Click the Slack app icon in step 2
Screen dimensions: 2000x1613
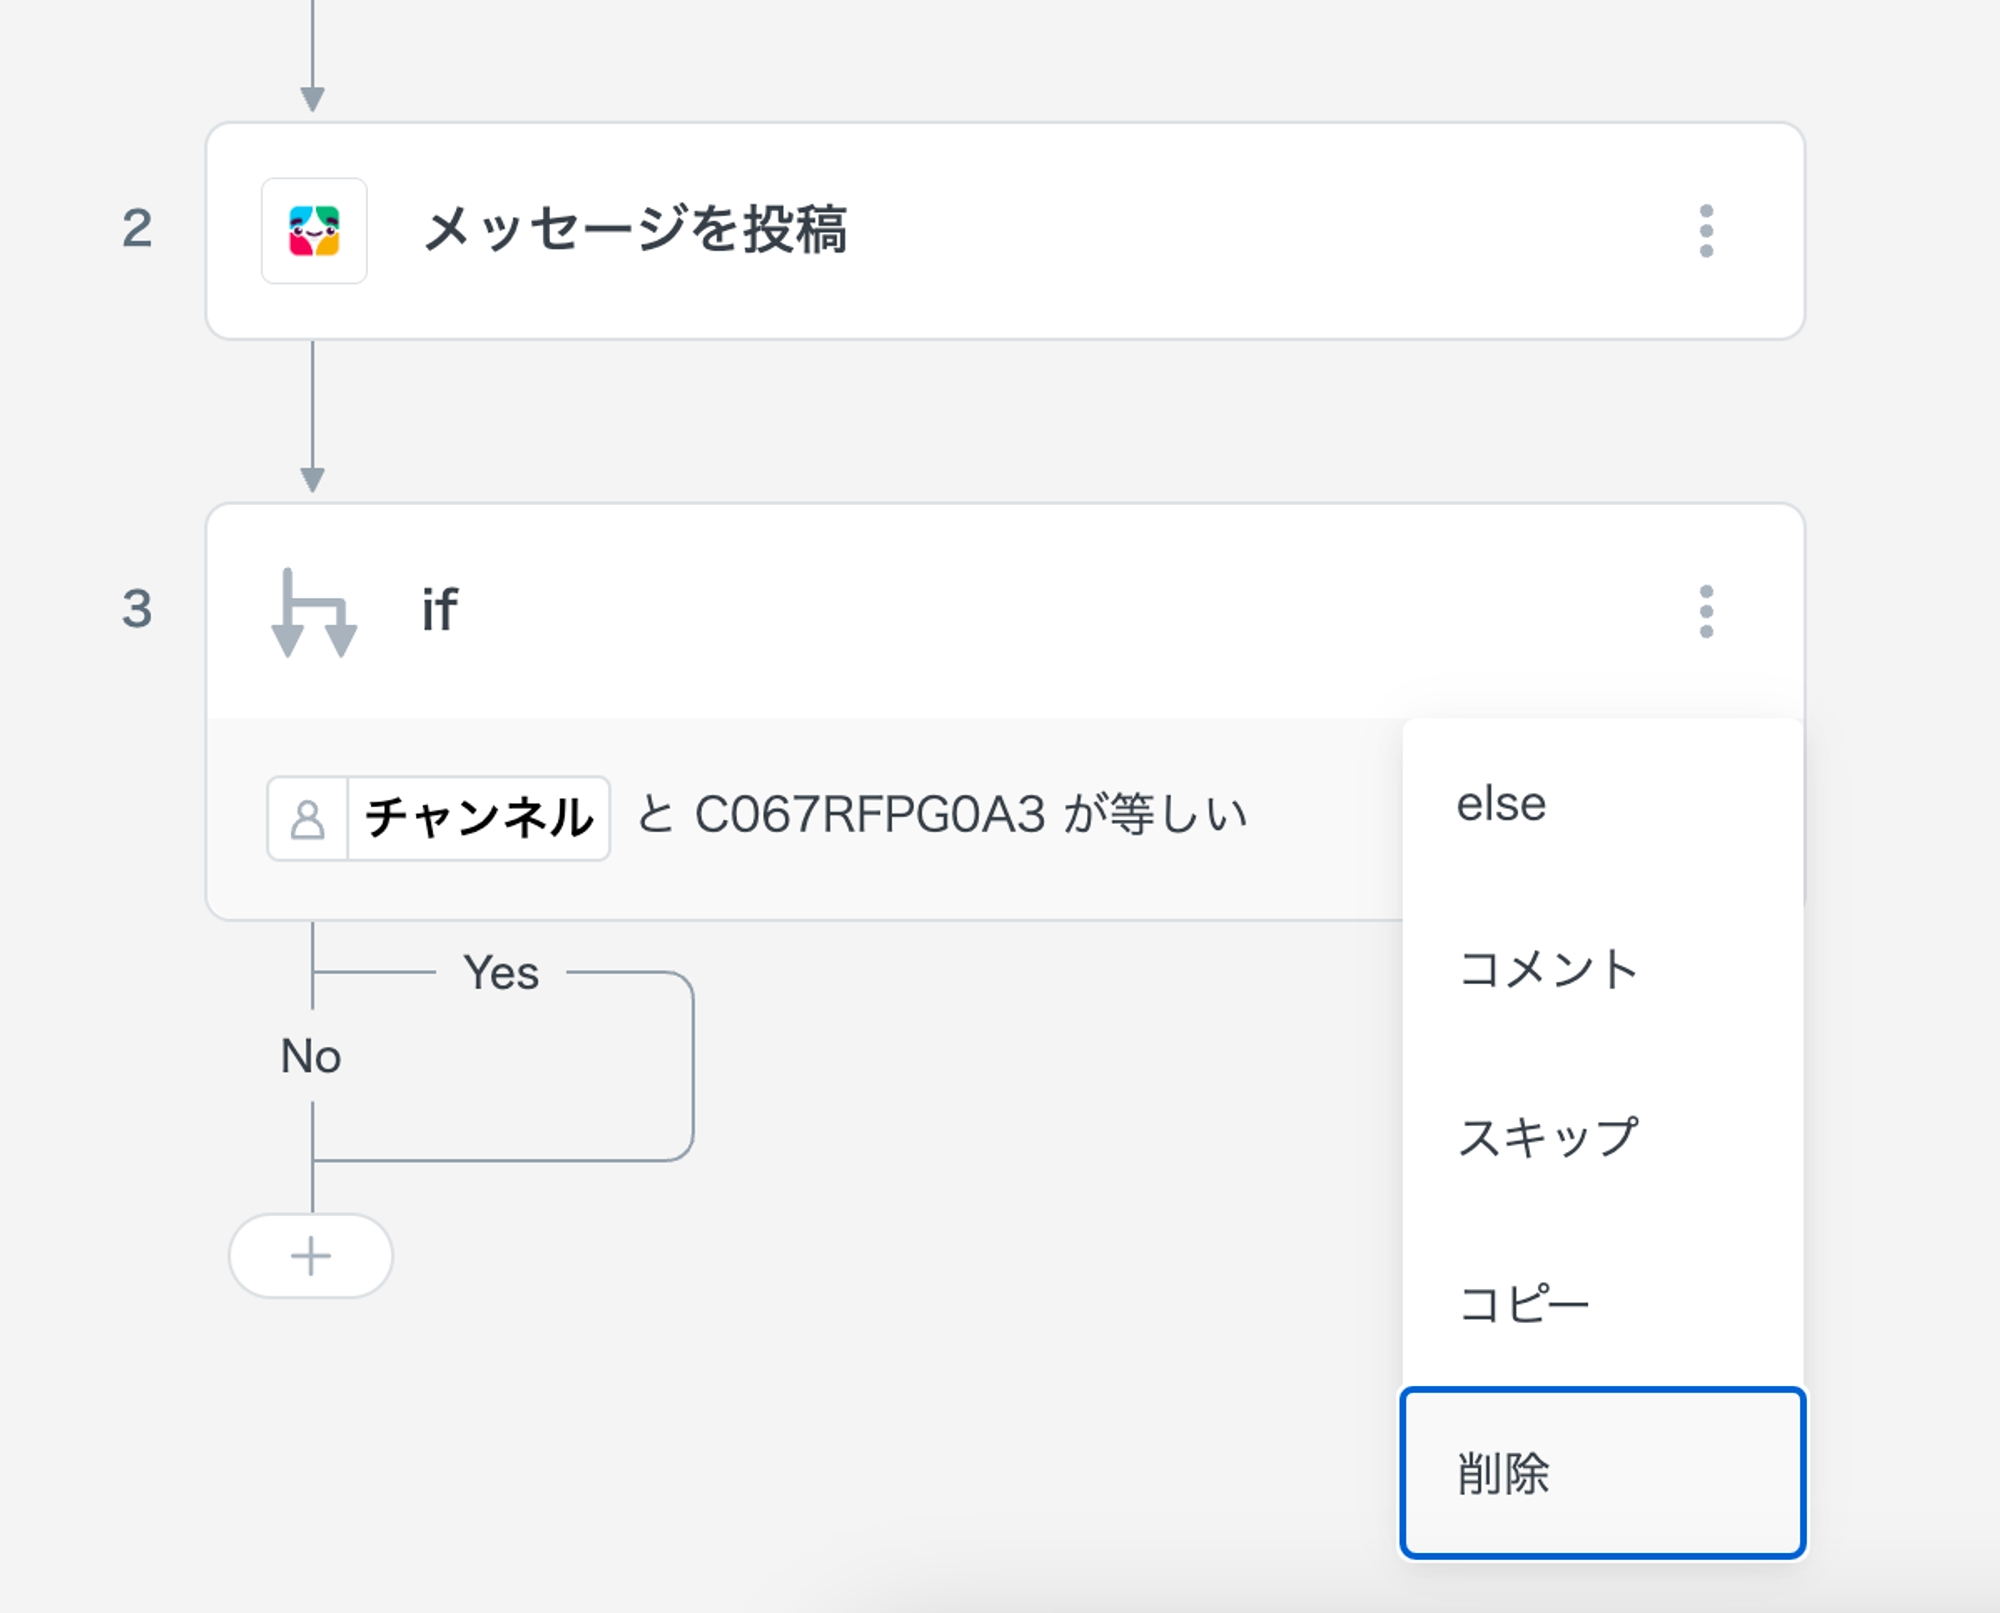click(x=314, y=231)
